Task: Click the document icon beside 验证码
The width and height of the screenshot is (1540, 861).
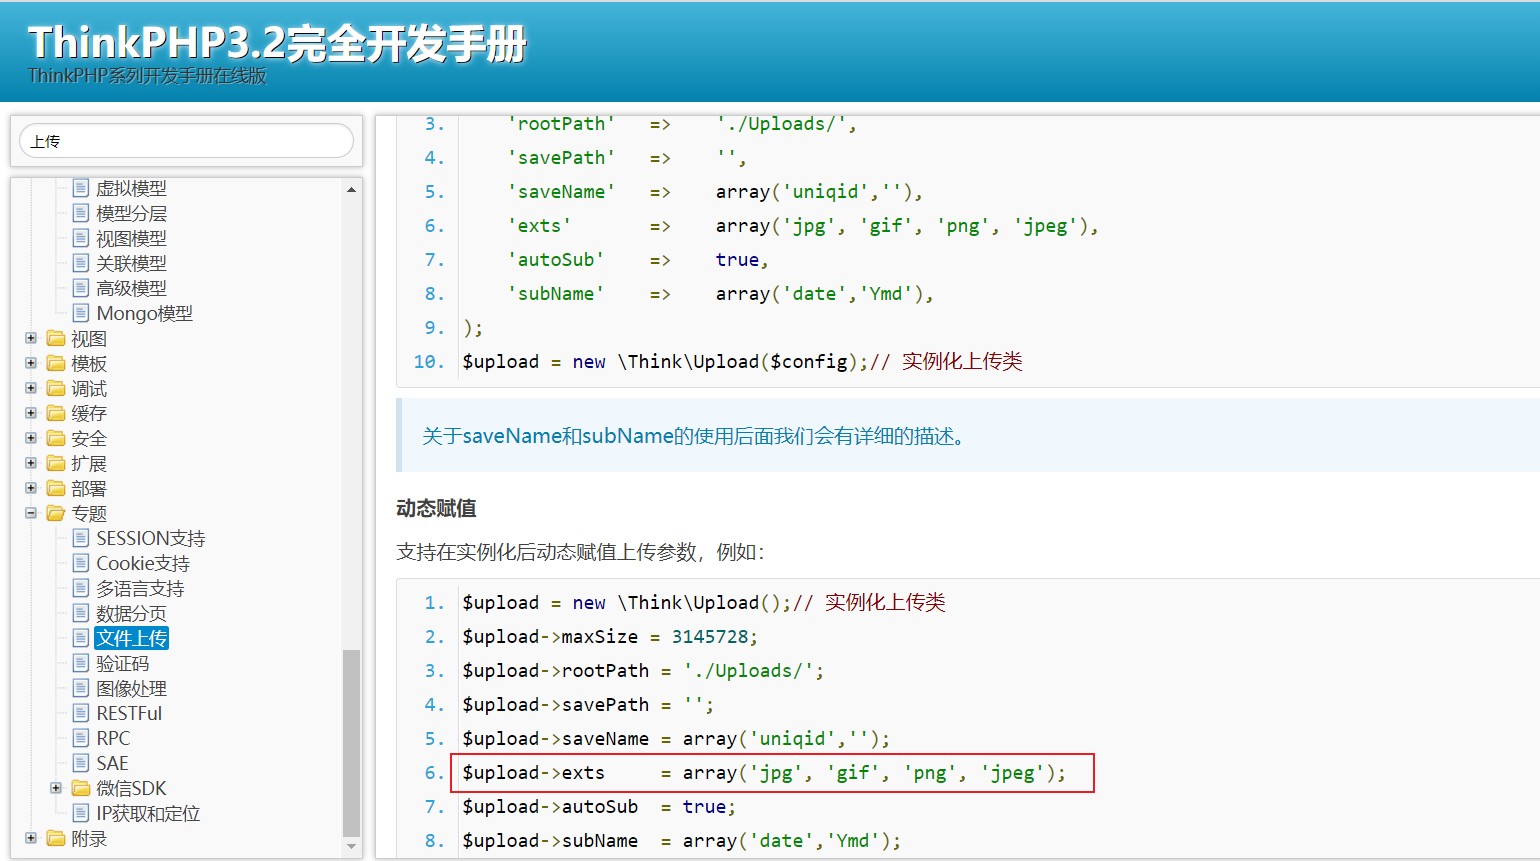Action: pos(81,662)
